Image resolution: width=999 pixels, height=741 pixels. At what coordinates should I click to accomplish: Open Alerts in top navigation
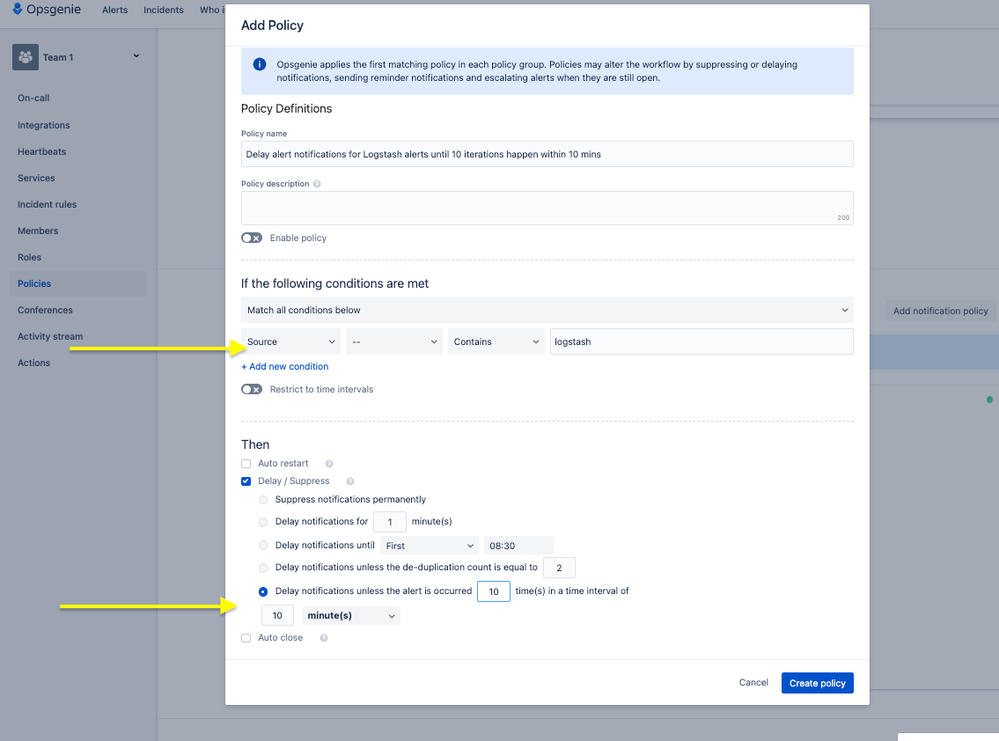(x=115, y=10)
